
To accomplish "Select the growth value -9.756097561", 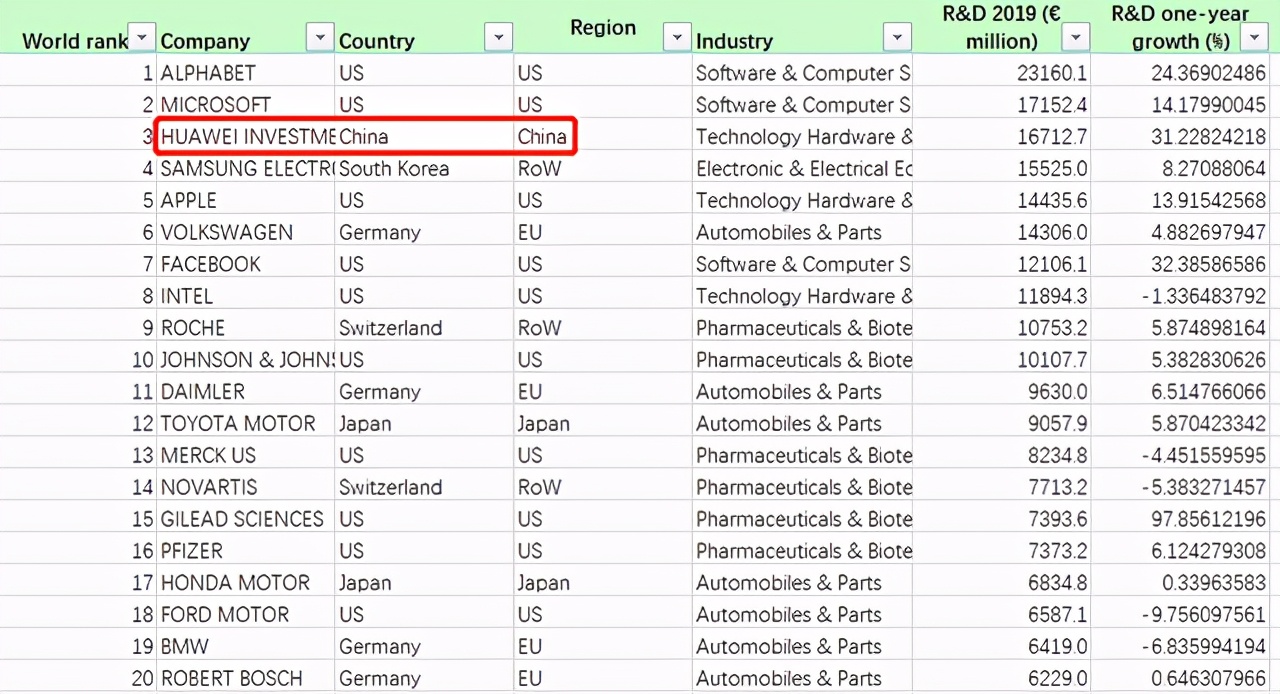I will [x=1181, y=615].
